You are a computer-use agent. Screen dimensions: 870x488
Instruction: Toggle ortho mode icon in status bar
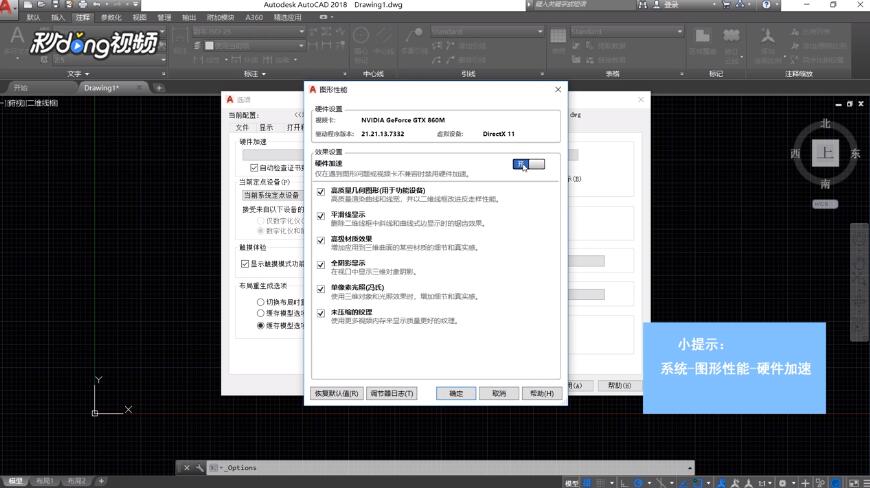624,483
